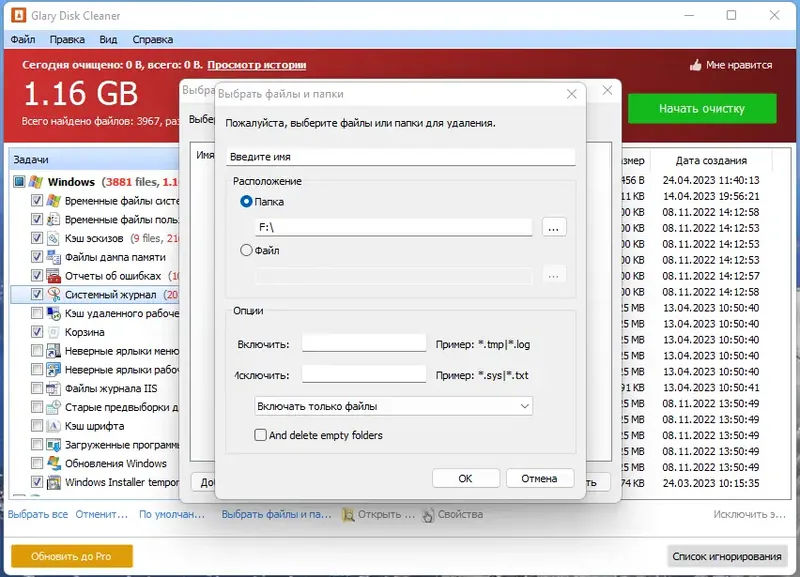Click the date cell 24.03.2023 10:15:35
Viewport: 800px width, 577px height.
[x=711, y=483]
